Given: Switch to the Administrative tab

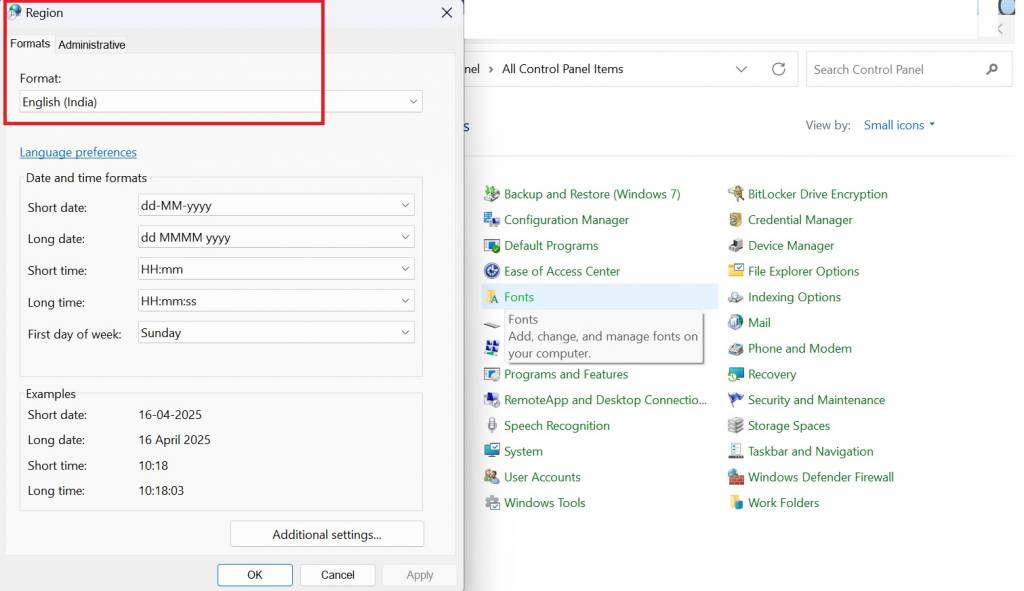Looking at the screenshot, I should [x=92, y=45].
